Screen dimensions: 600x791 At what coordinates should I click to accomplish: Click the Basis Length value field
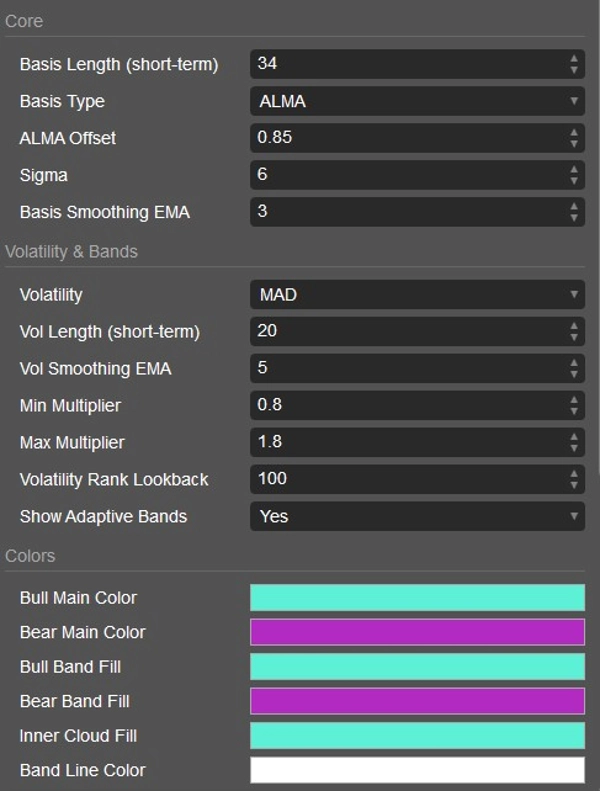click(x=405, y=64)
